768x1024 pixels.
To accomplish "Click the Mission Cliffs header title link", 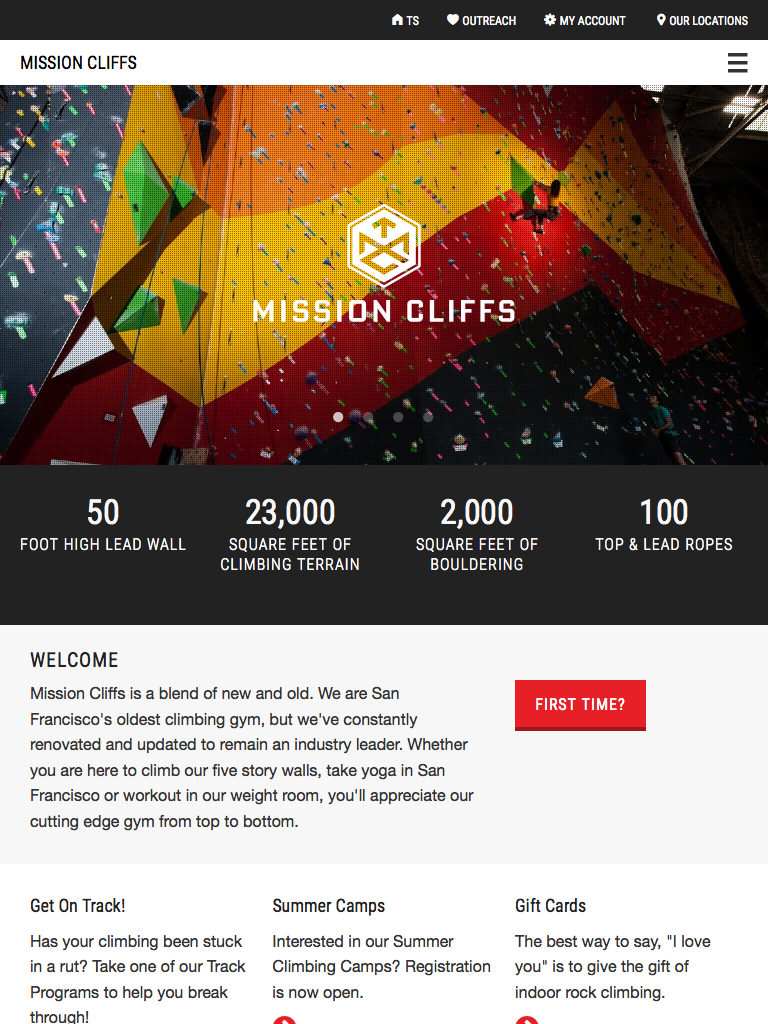I will [x=78, y=63].
